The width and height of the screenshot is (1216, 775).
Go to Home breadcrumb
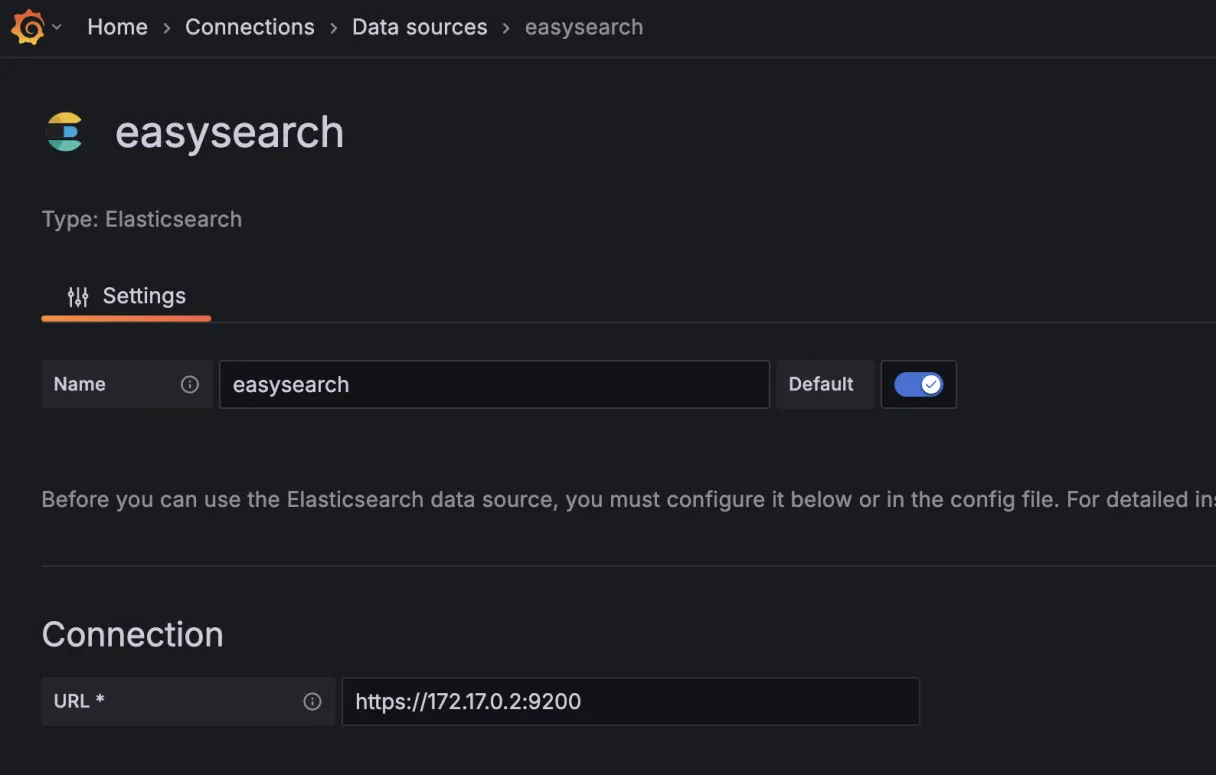click(x=117, y=27)
